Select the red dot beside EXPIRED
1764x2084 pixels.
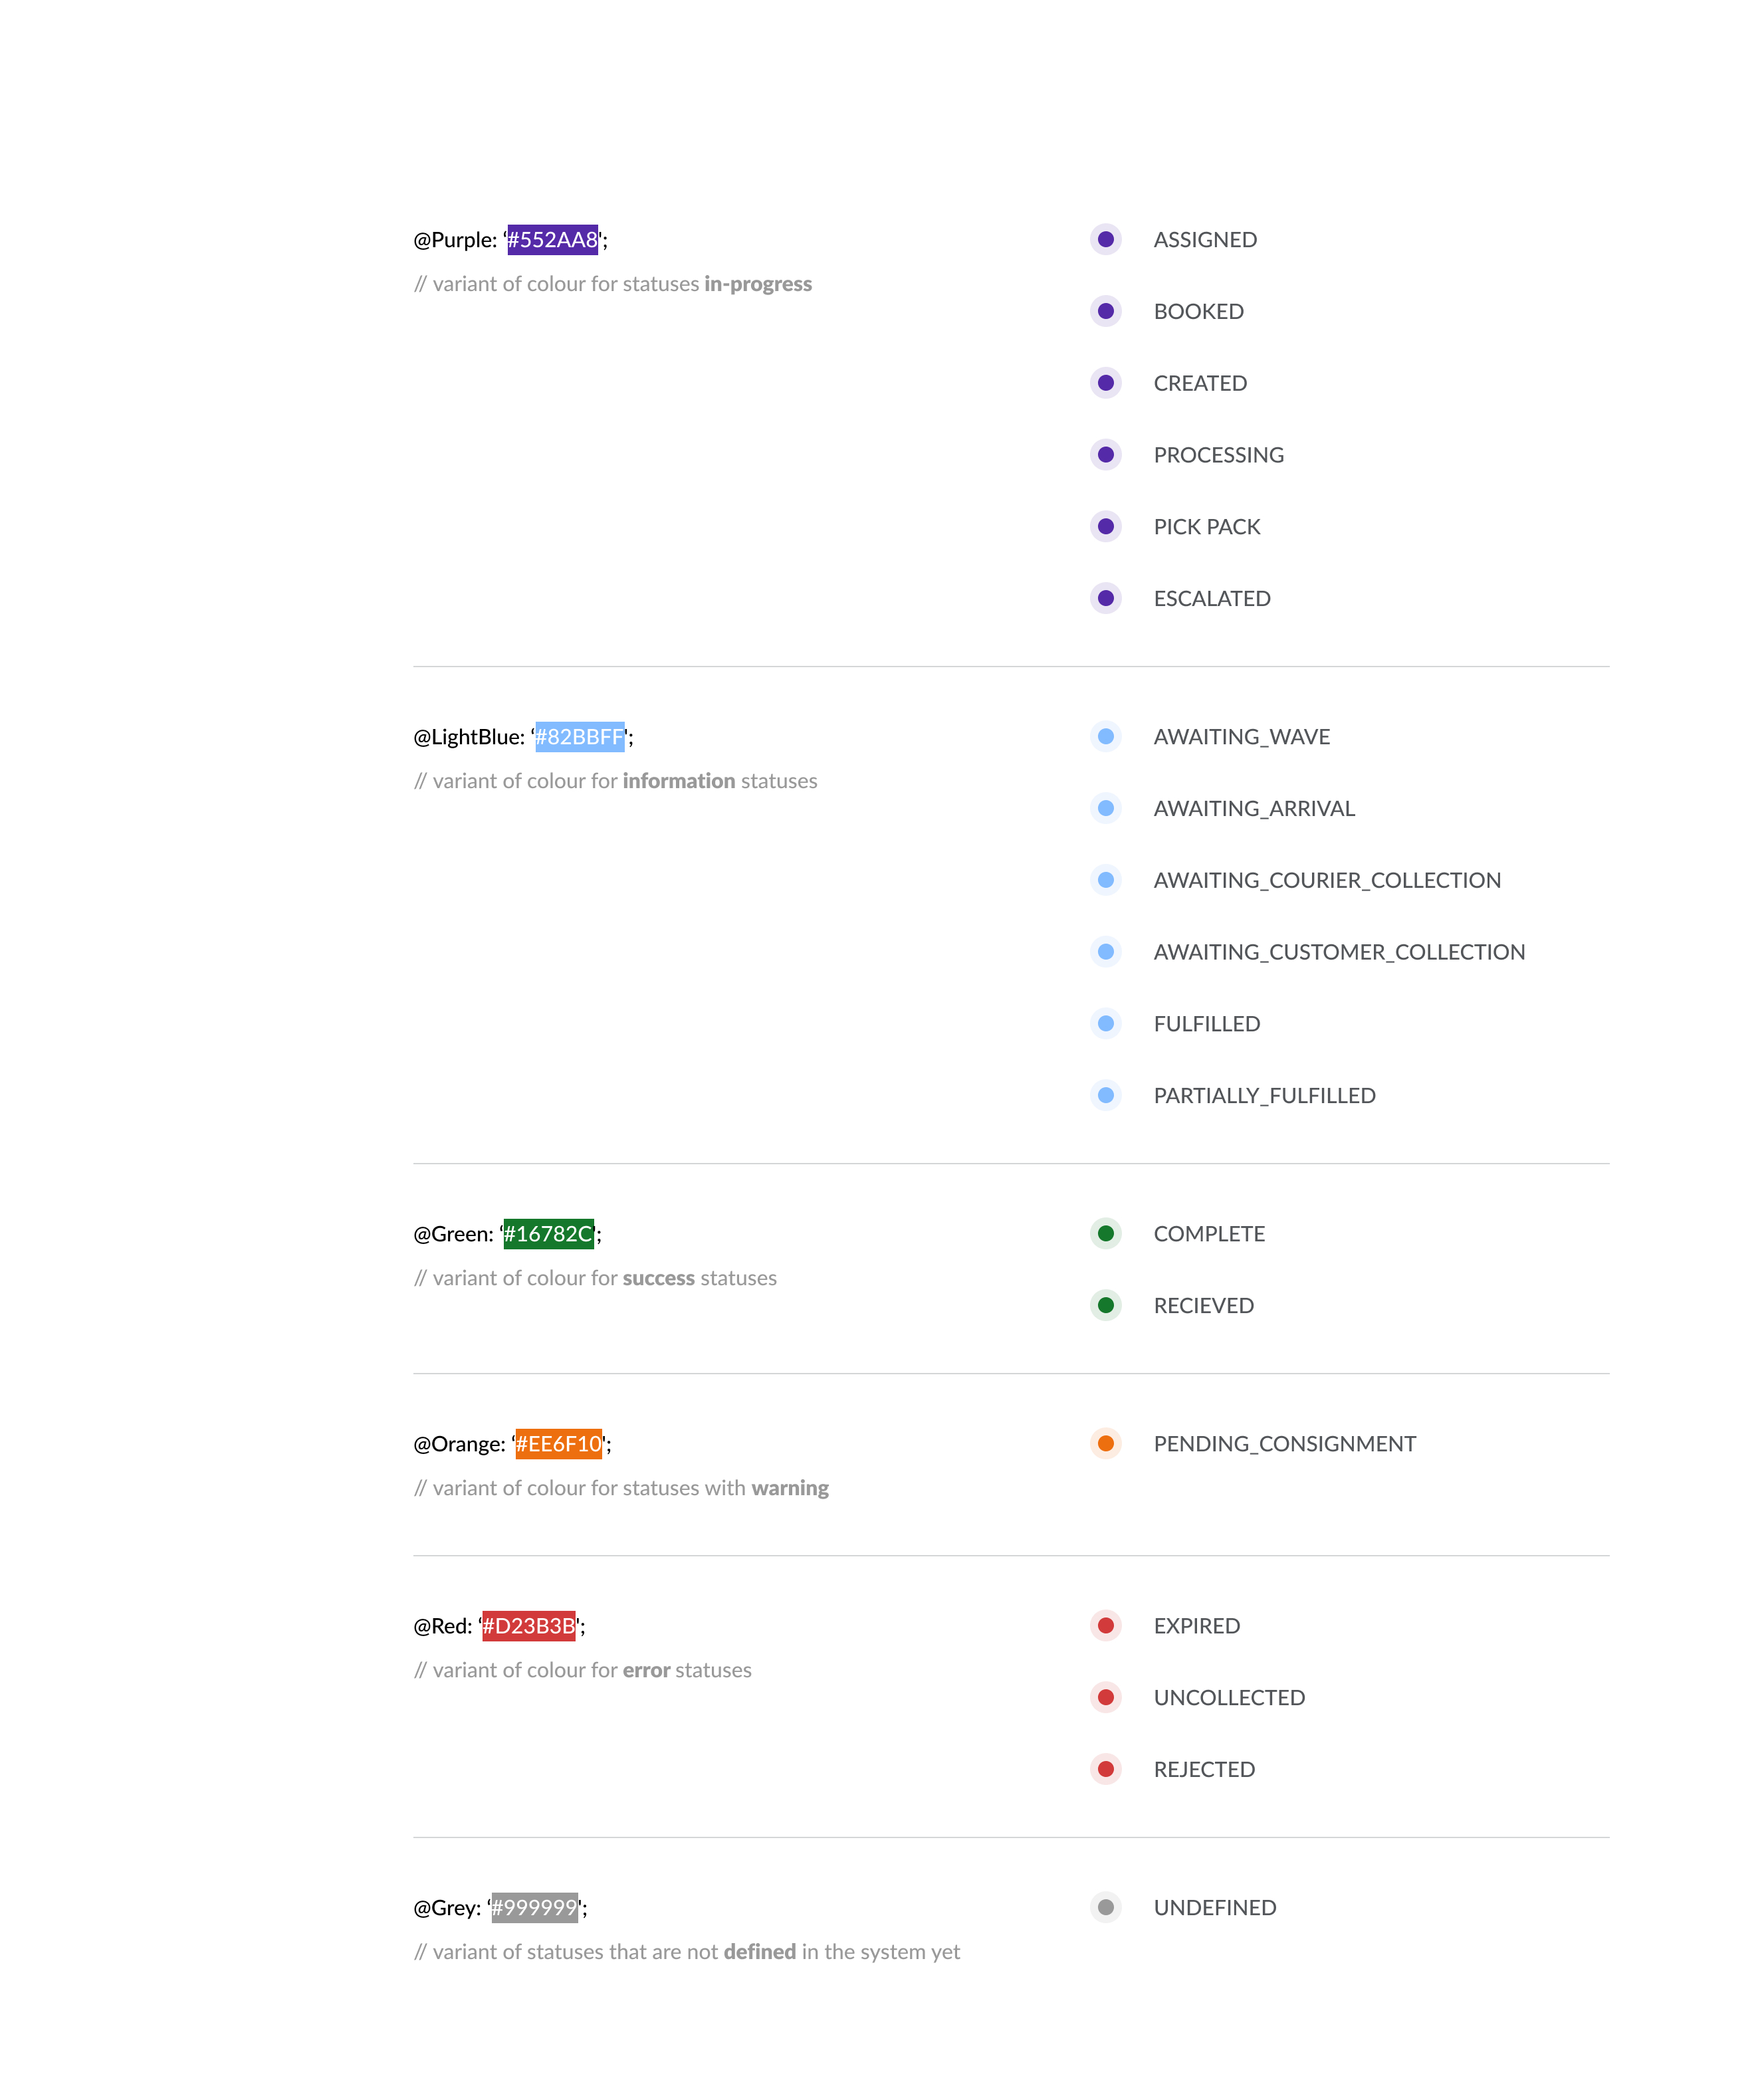click(1105, 1626)
